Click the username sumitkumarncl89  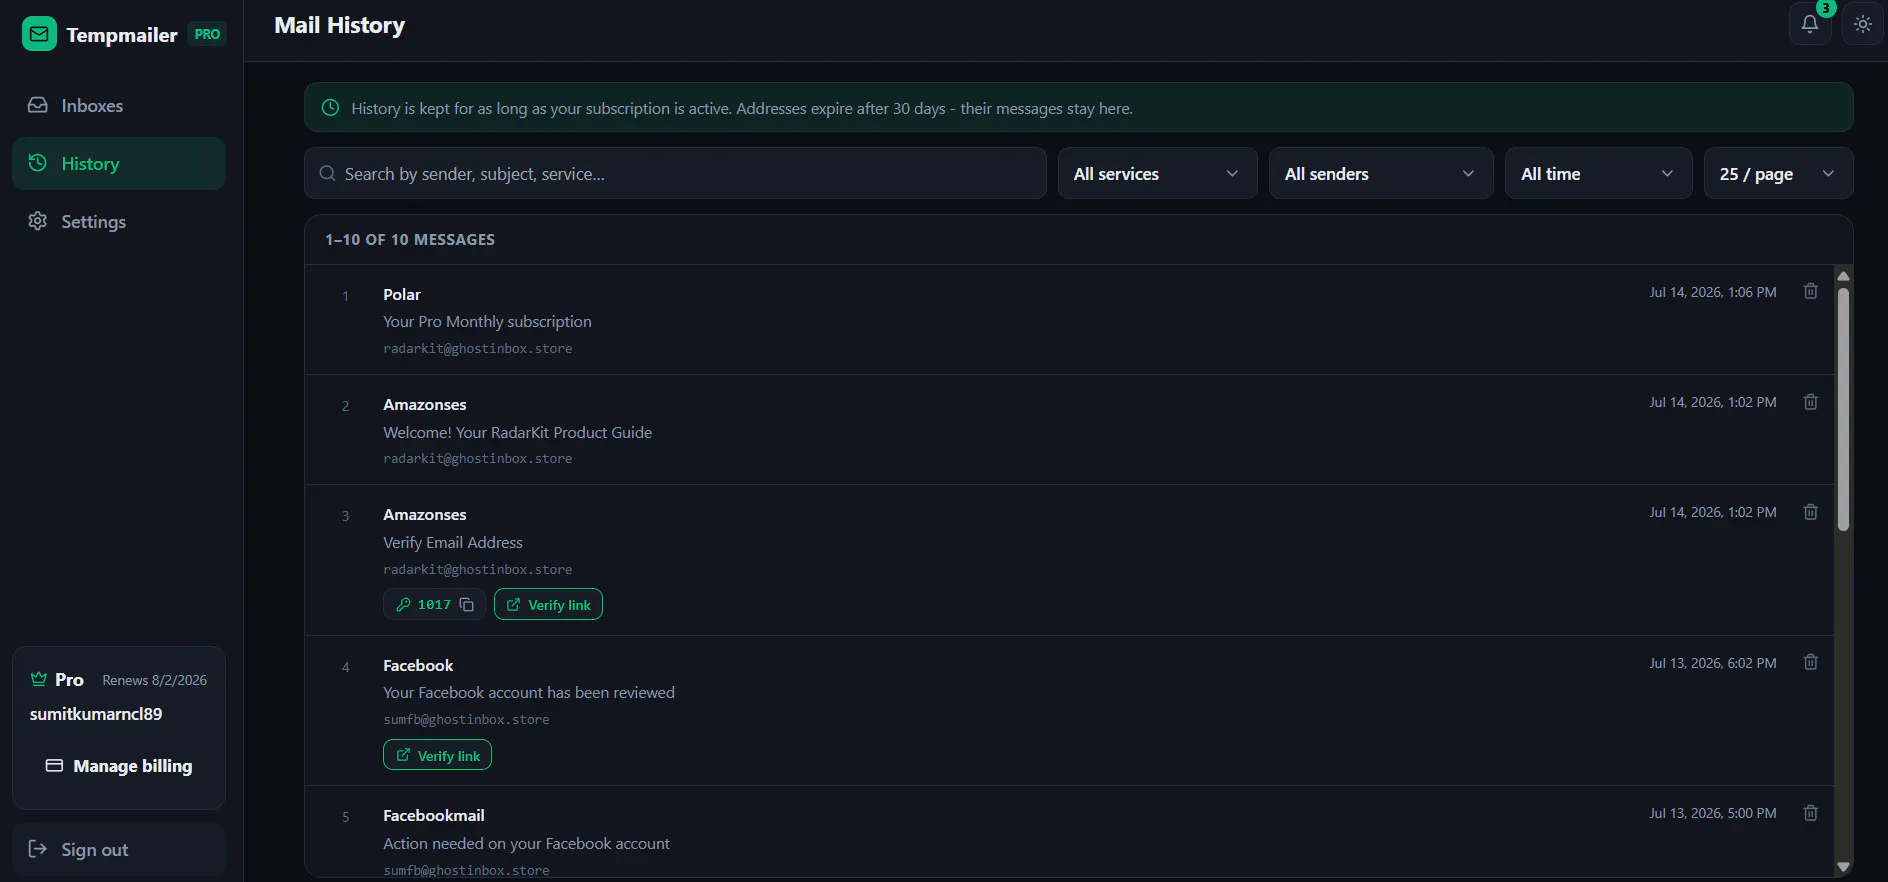pos(96,714)
